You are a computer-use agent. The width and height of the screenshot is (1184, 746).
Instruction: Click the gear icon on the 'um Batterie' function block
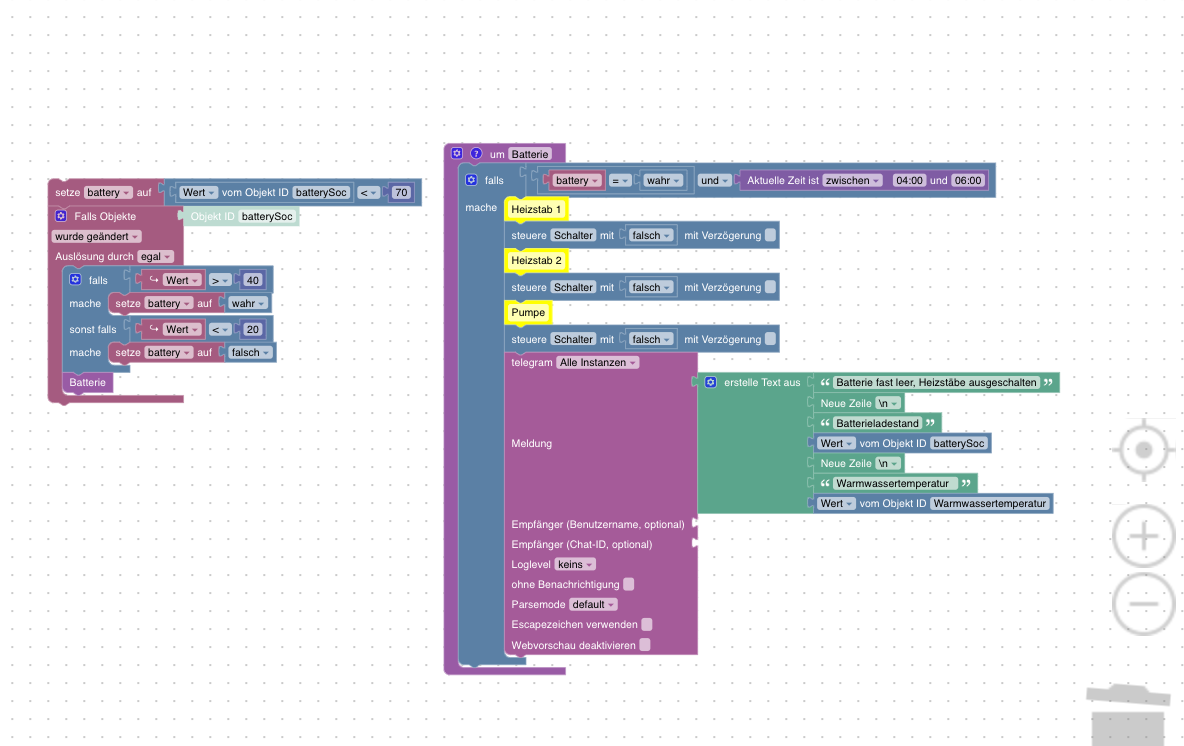[457, 153]
